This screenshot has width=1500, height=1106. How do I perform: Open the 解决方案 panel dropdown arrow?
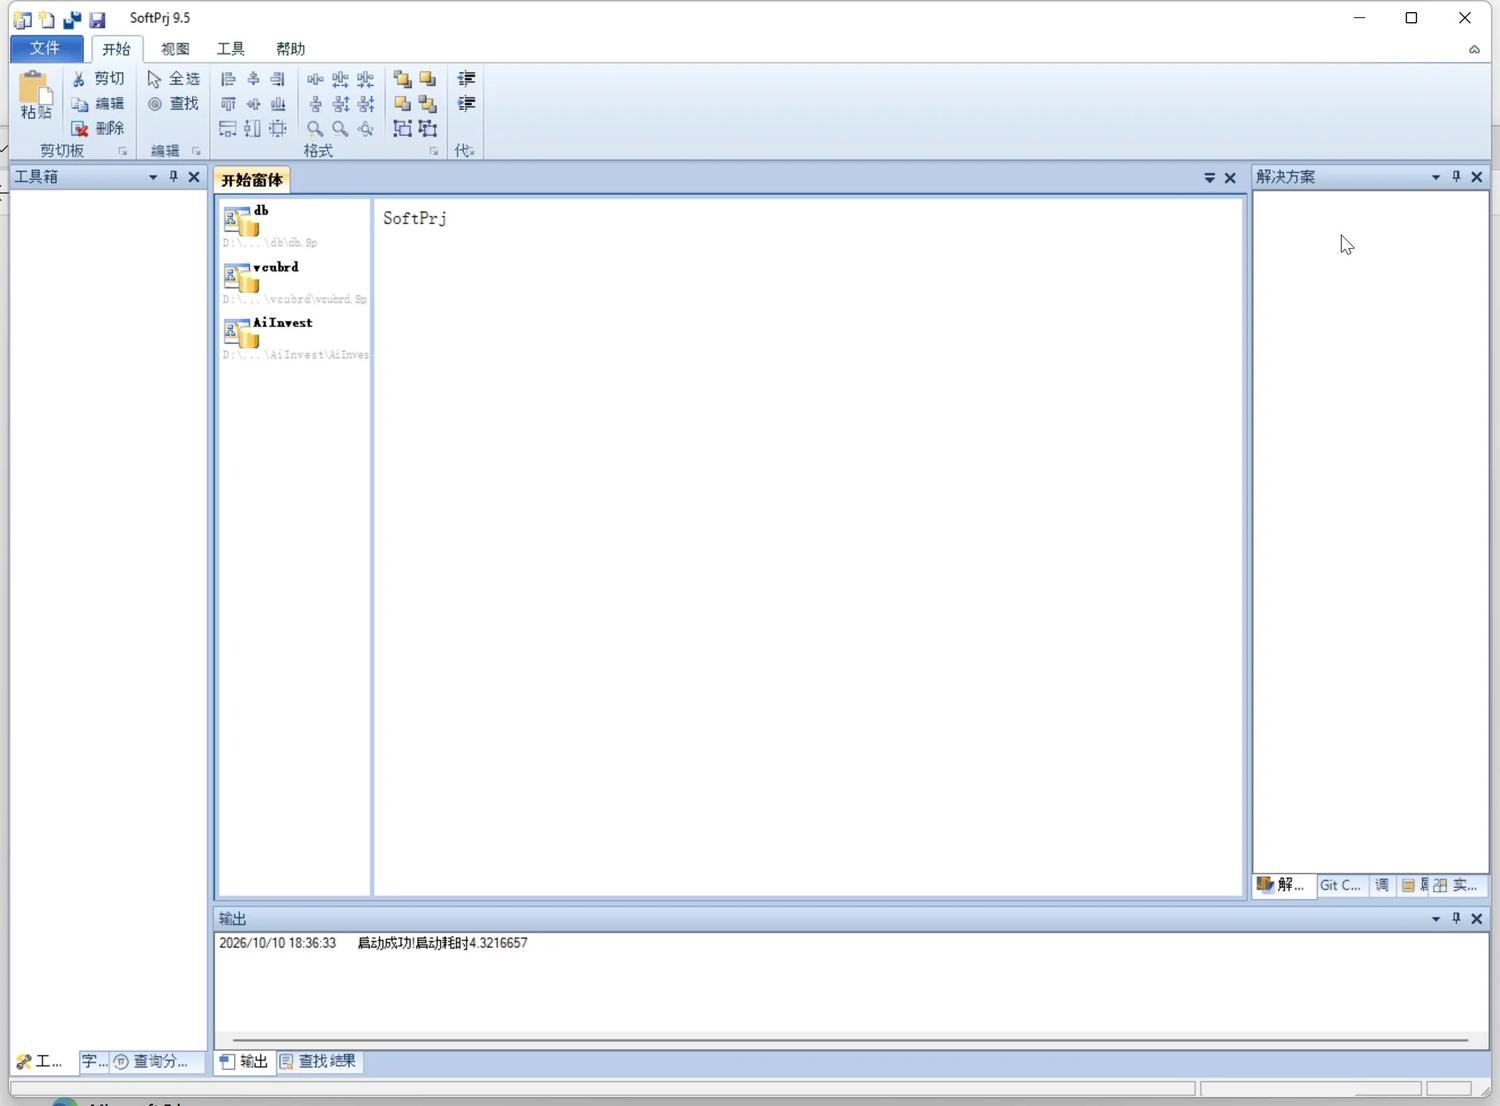click(x=1436, y=177)
